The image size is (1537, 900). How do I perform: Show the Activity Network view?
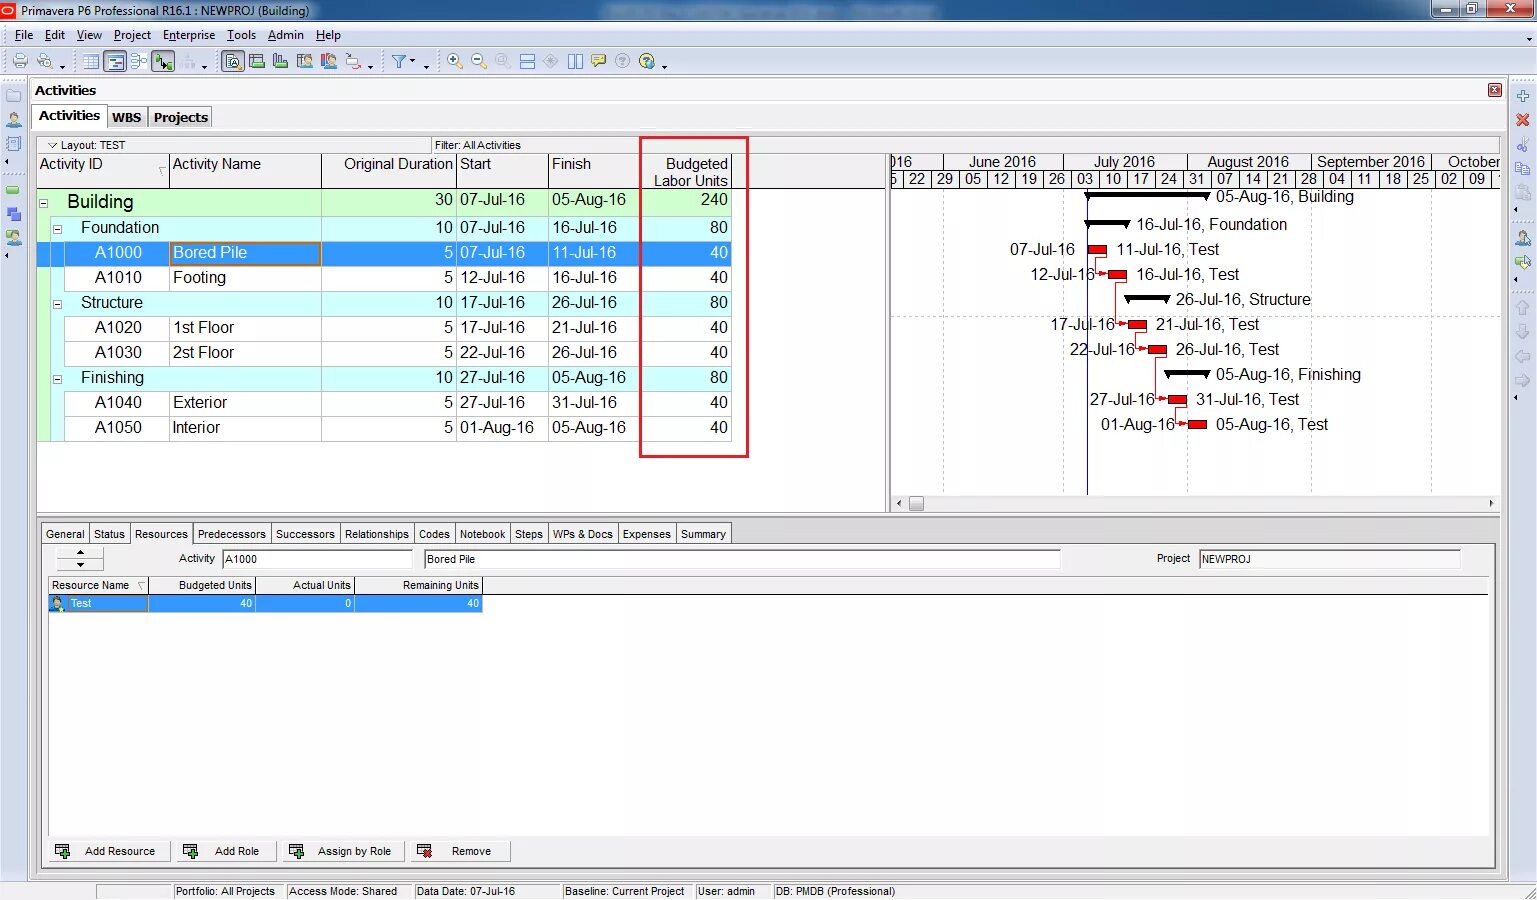pyautogui.click(x=139, y=61)
